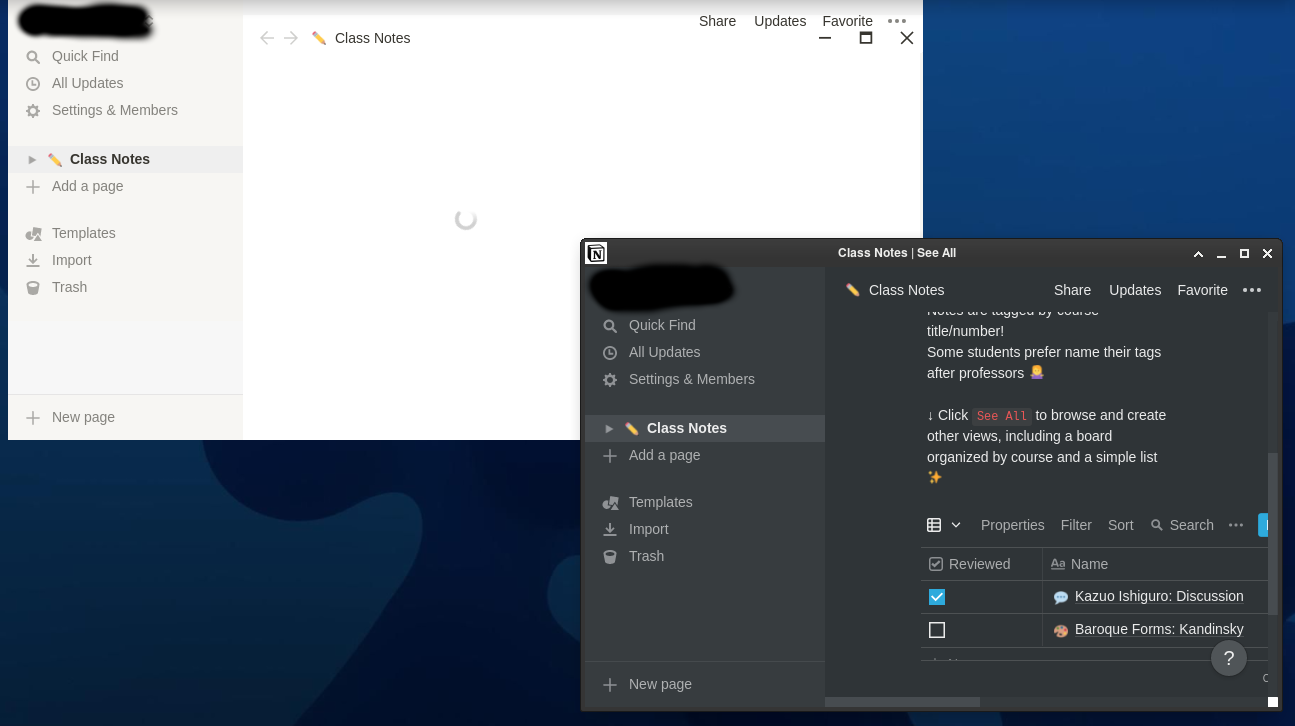The image size is (1295, 726).
Task: Open the table view icon in the view switcher
Action: [934, 525]
